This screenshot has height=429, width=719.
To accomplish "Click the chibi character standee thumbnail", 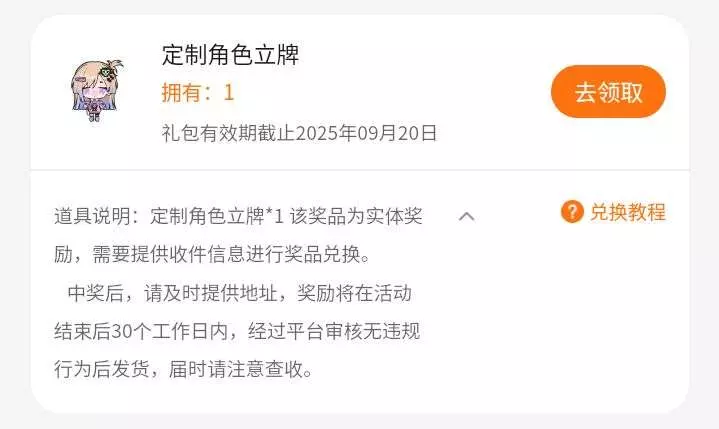I will pyautogui.click(x=97, y=90).
